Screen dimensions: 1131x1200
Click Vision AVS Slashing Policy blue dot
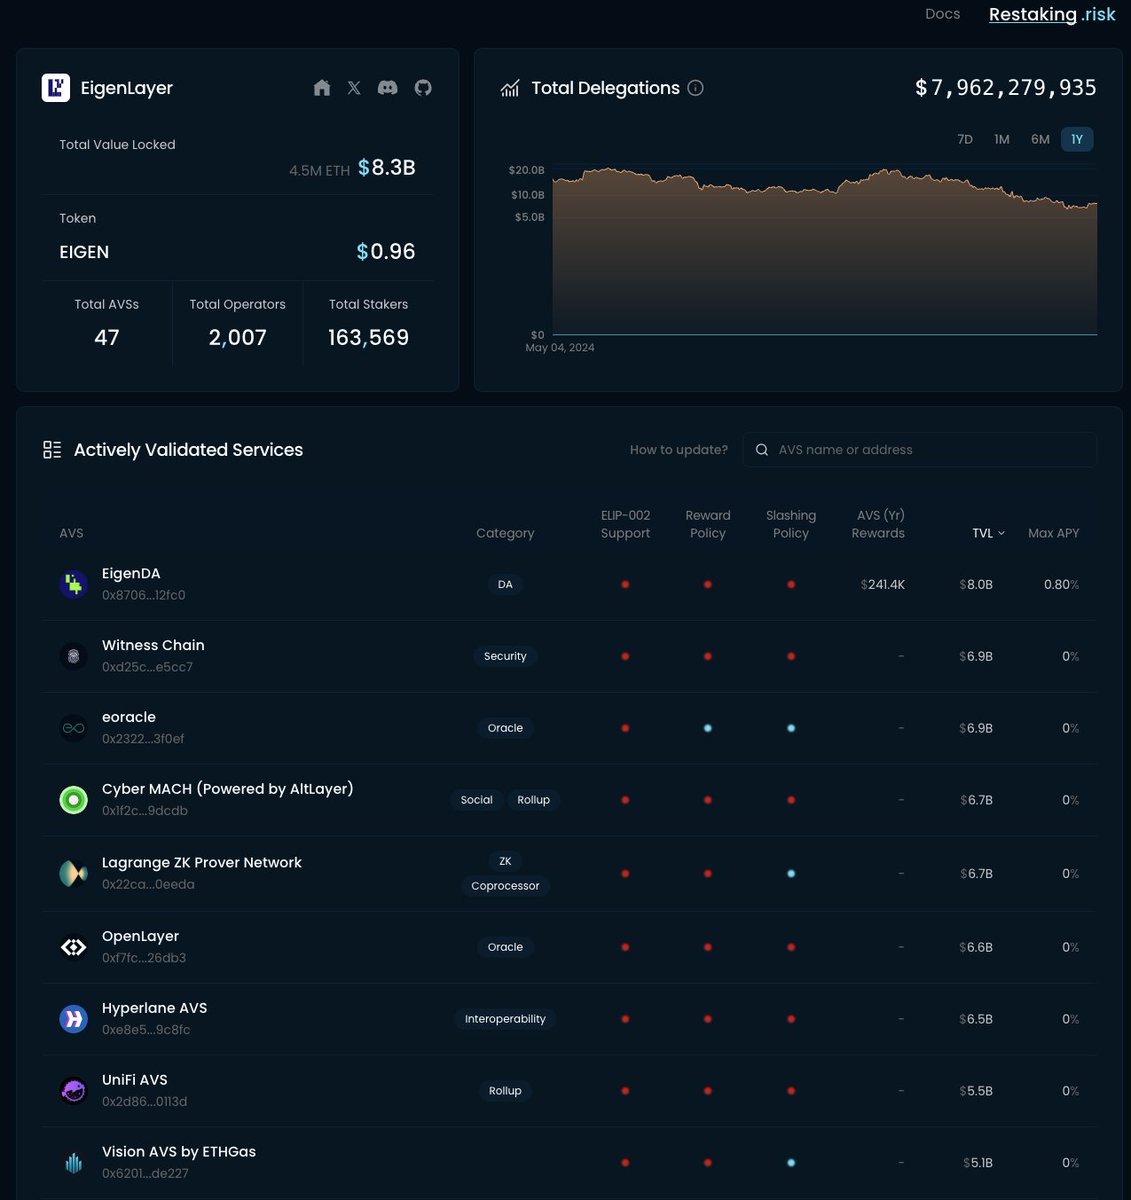pyautogui.click(x=791, y=1163)
